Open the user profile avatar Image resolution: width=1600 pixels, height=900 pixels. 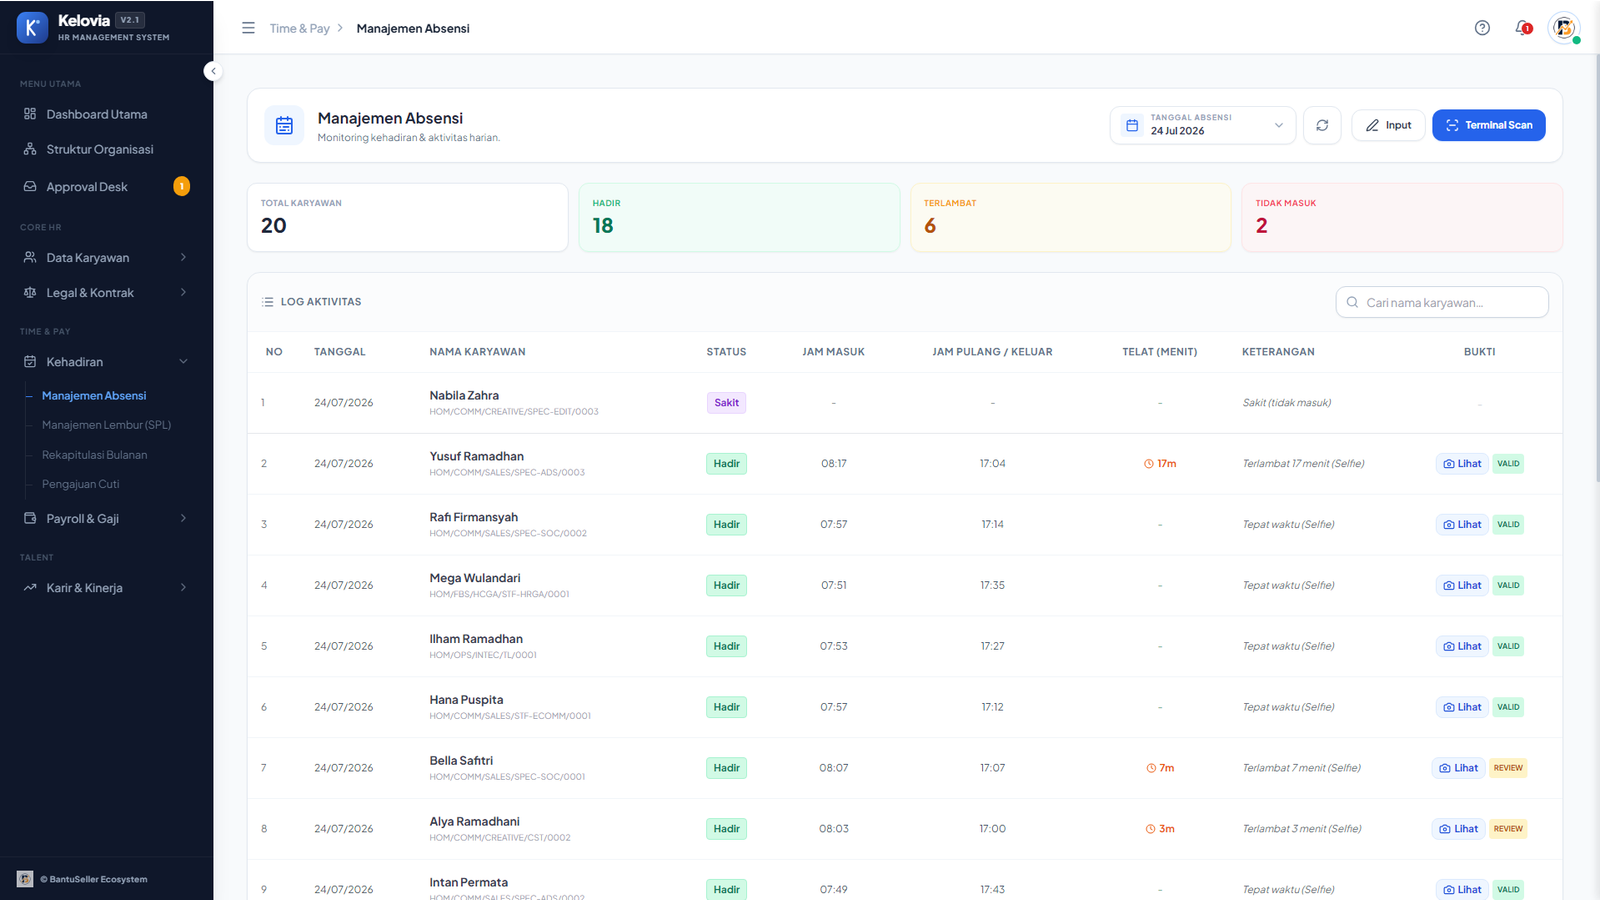1564,28
